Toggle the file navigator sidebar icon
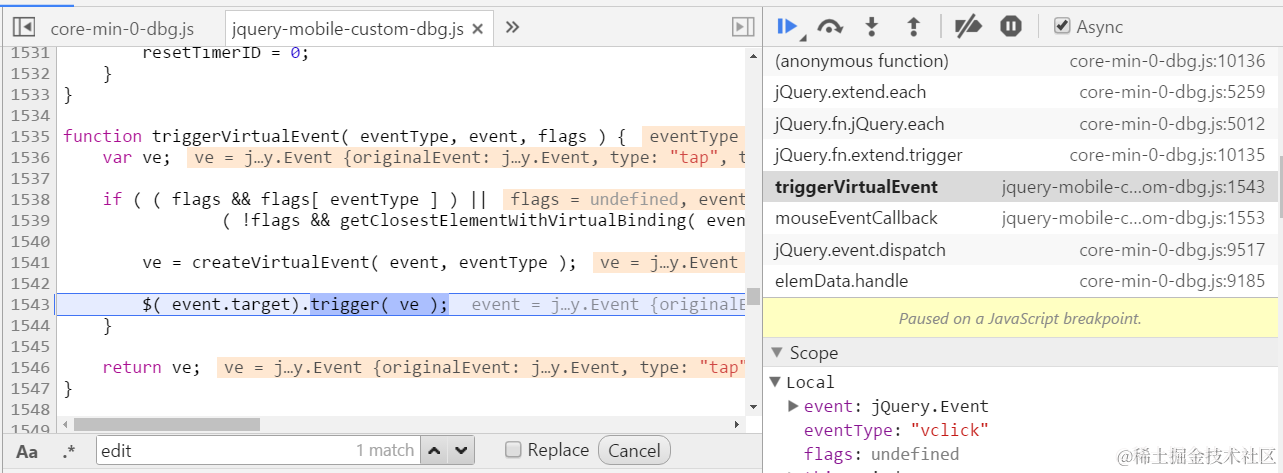1283x473 pixels. click(x=24, y=27)
